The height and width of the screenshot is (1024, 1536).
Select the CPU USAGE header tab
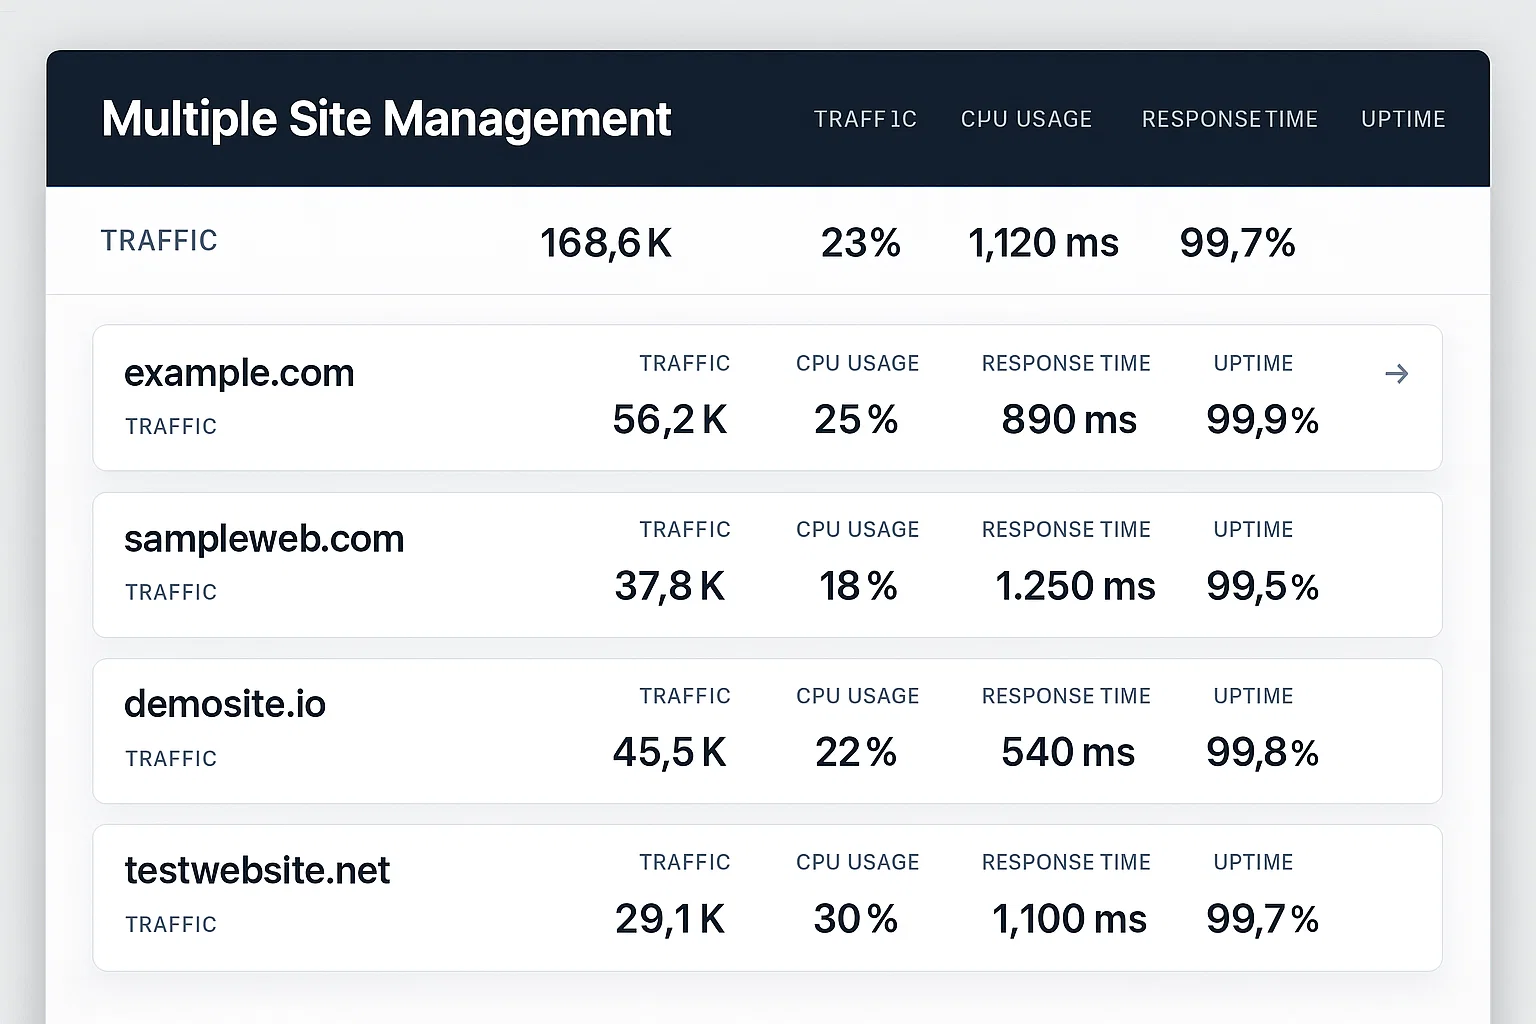coord(1026,119)
